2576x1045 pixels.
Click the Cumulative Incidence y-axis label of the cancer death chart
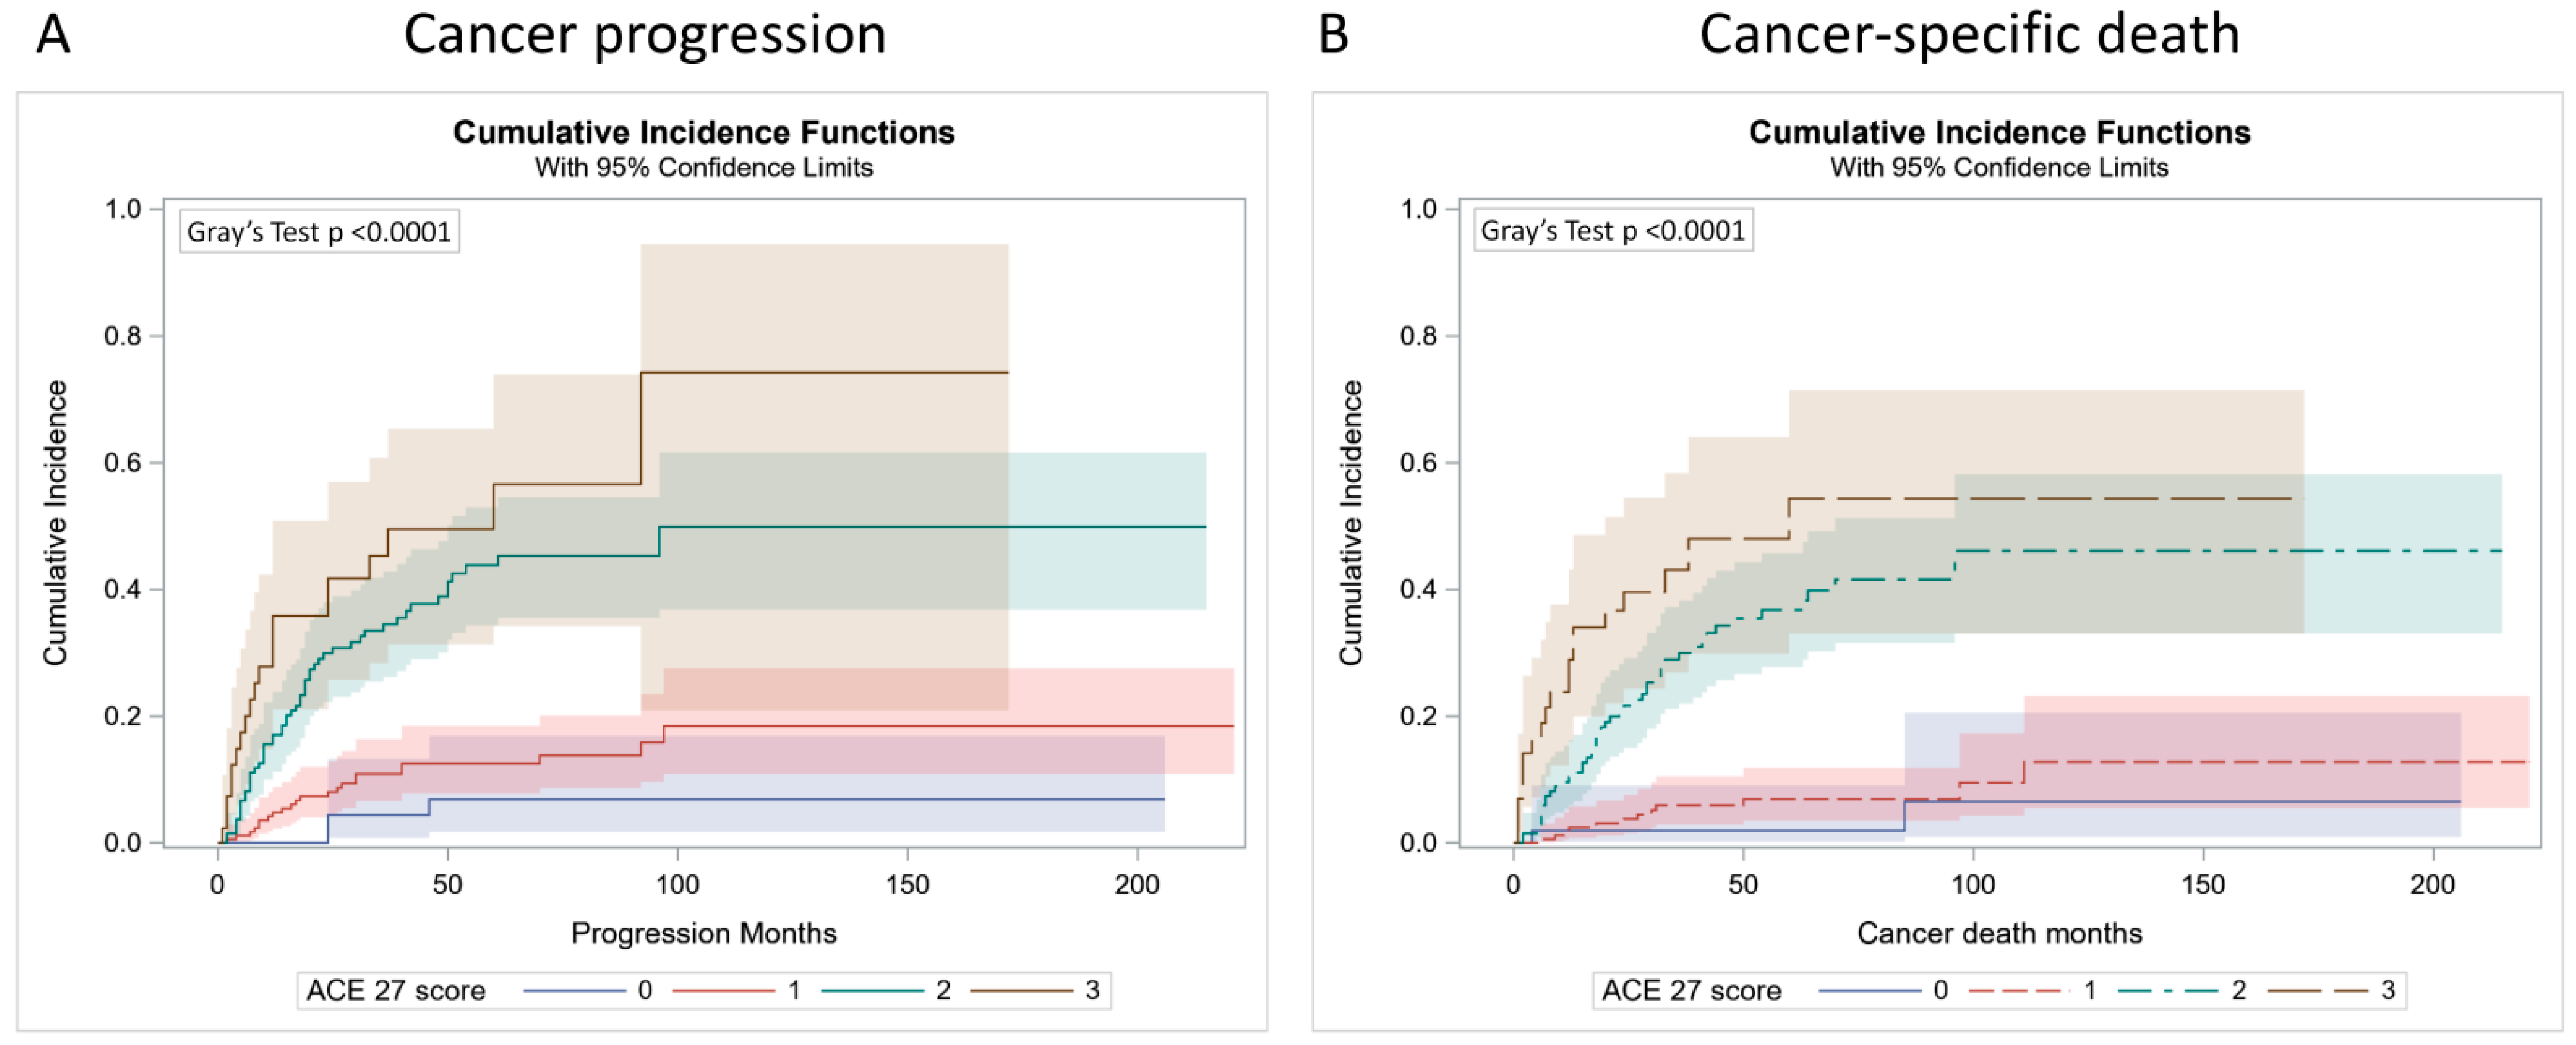(x=1351, y=522)
